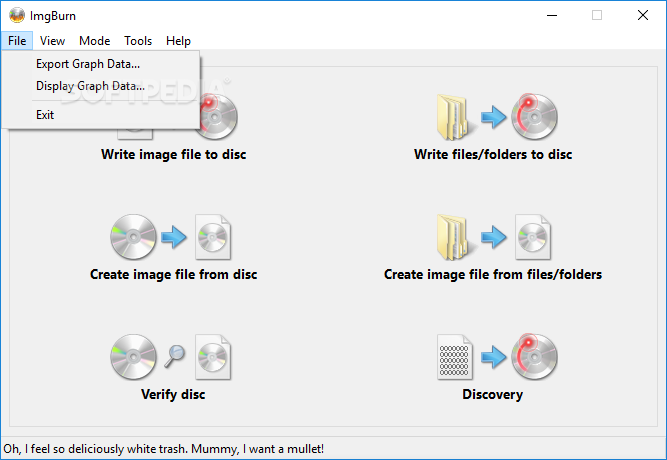The width and height of the screenshot is (667, 460).
Task: Choose Export Graph Data menu entry
Action: click(101, 64)
